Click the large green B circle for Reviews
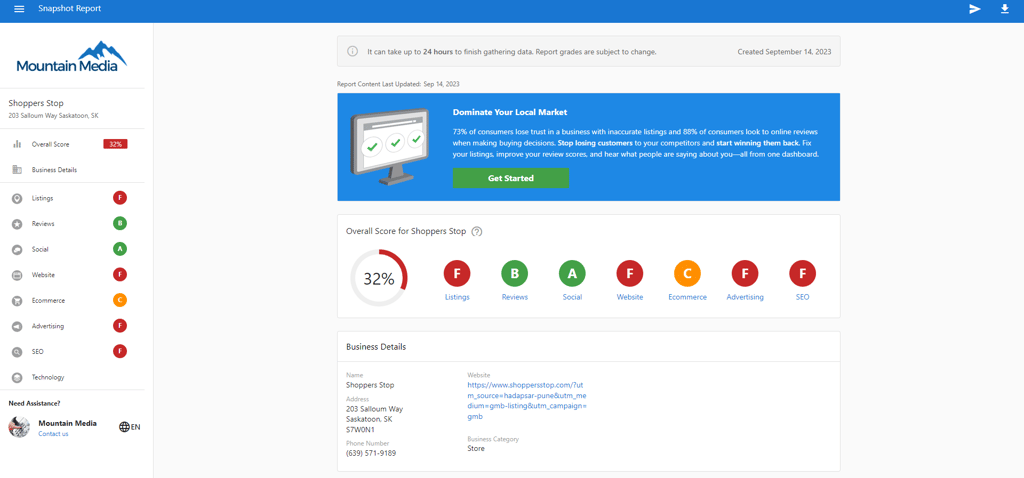 click(x=515, y=274)
